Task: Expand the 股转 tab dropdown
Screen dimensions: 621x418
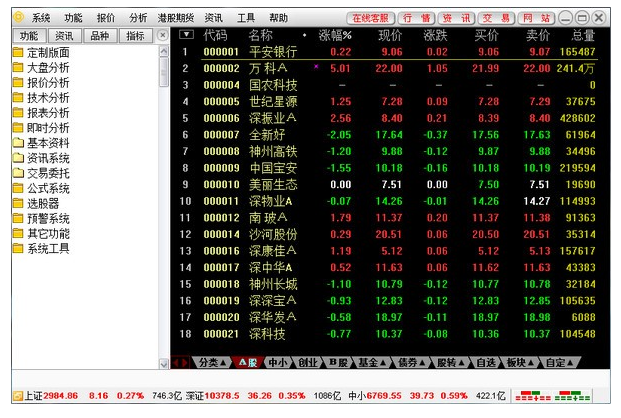Action: point(461,363)
